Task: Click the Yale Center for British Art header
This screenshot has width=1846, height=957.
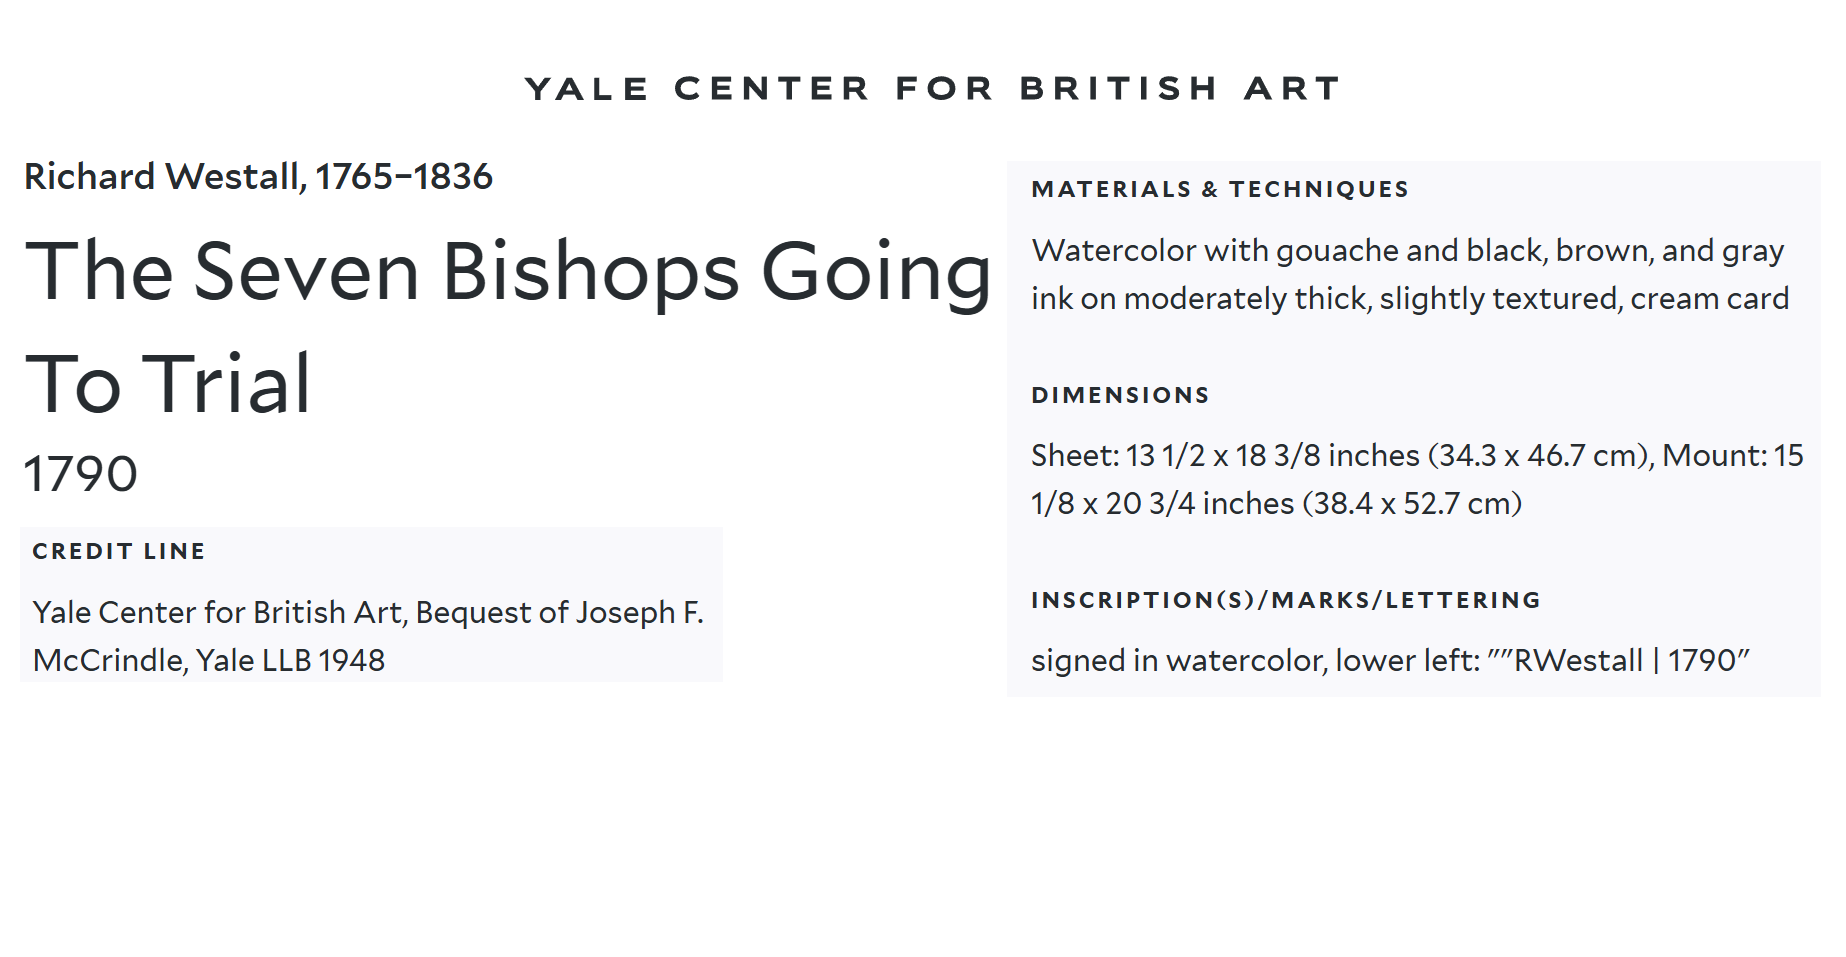Action: [x=932, y=89]
